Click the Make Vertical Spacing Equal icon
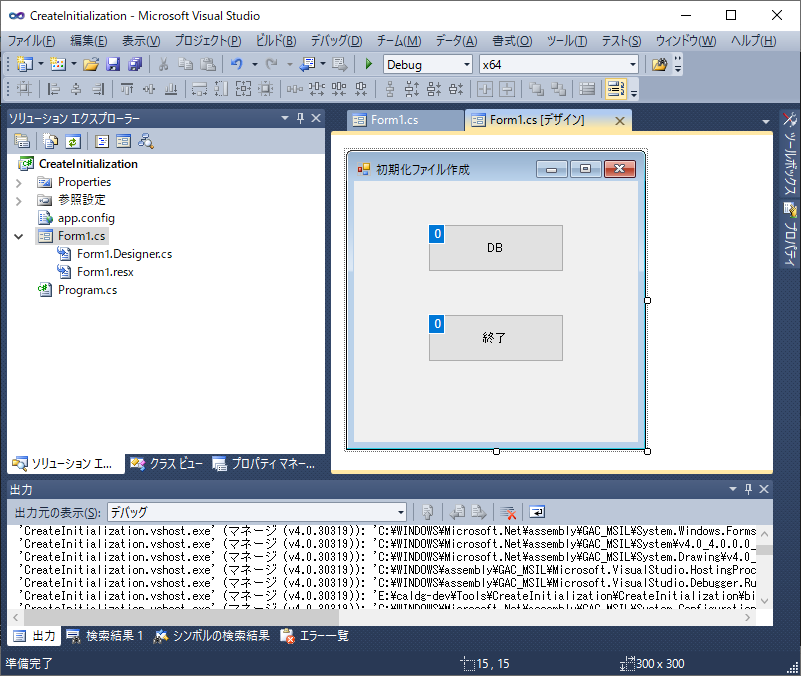 390,89
